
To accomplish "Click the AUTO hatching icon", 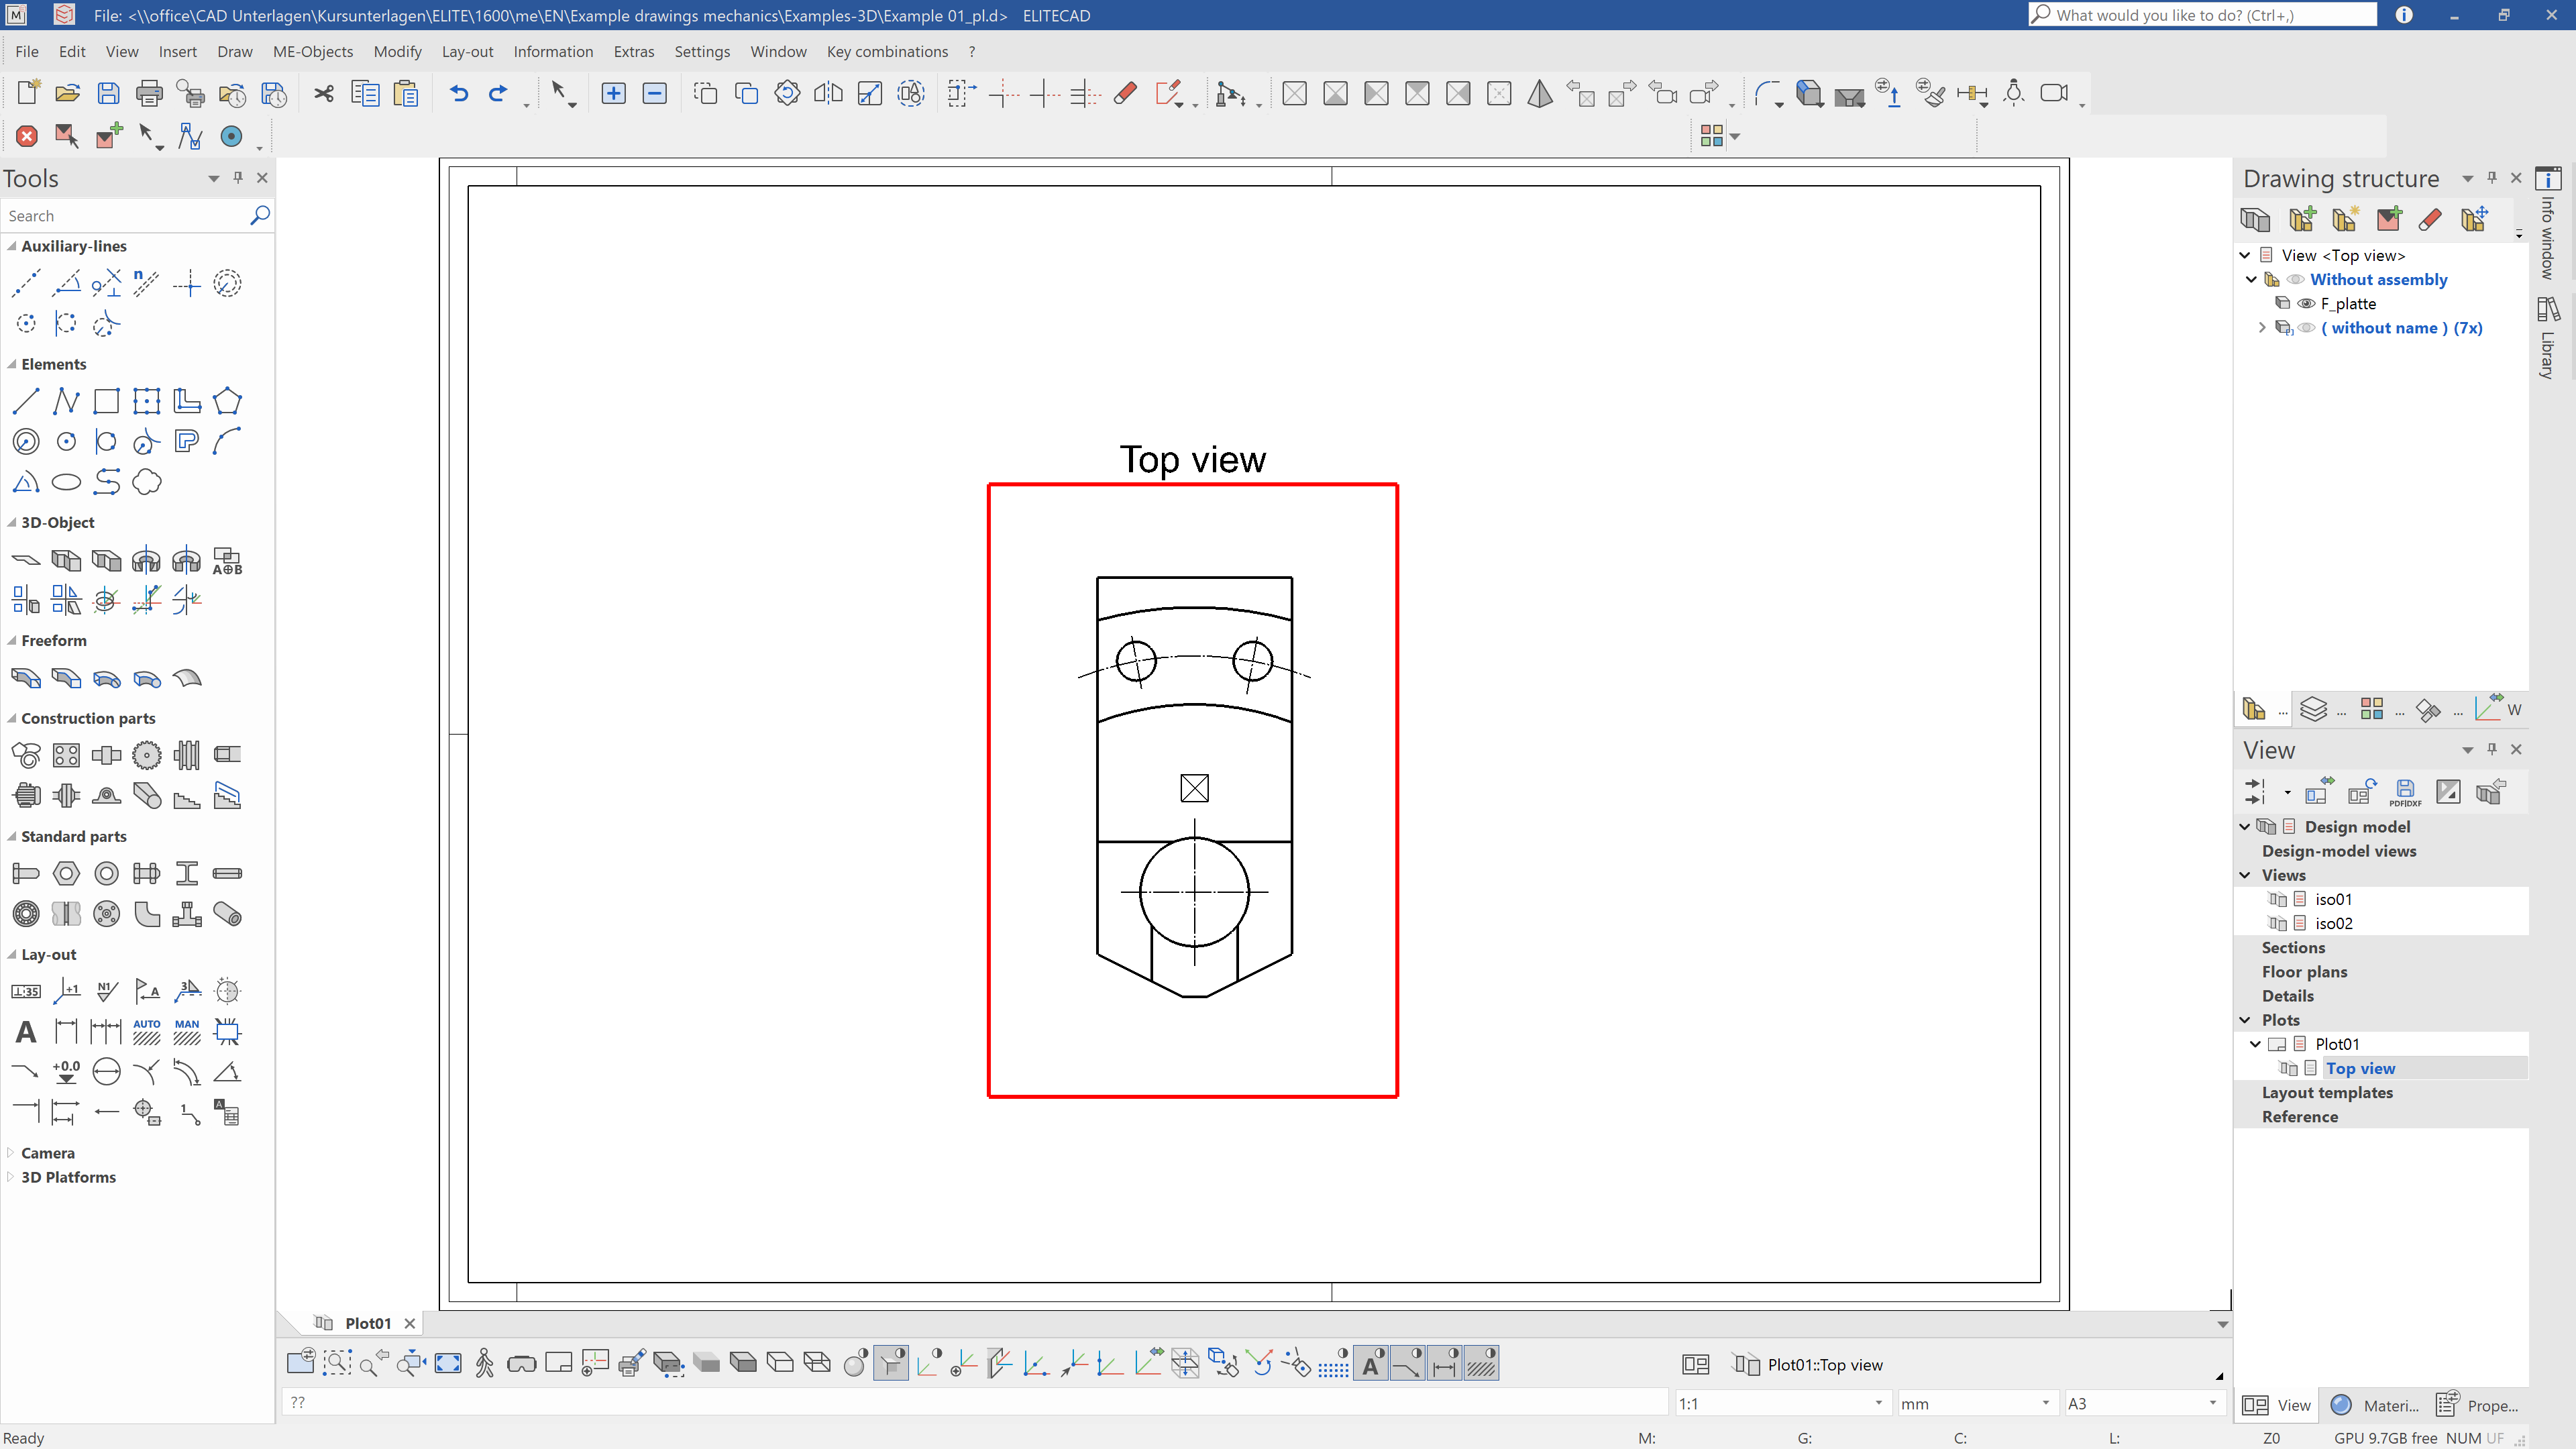I will pos(146,1032).
